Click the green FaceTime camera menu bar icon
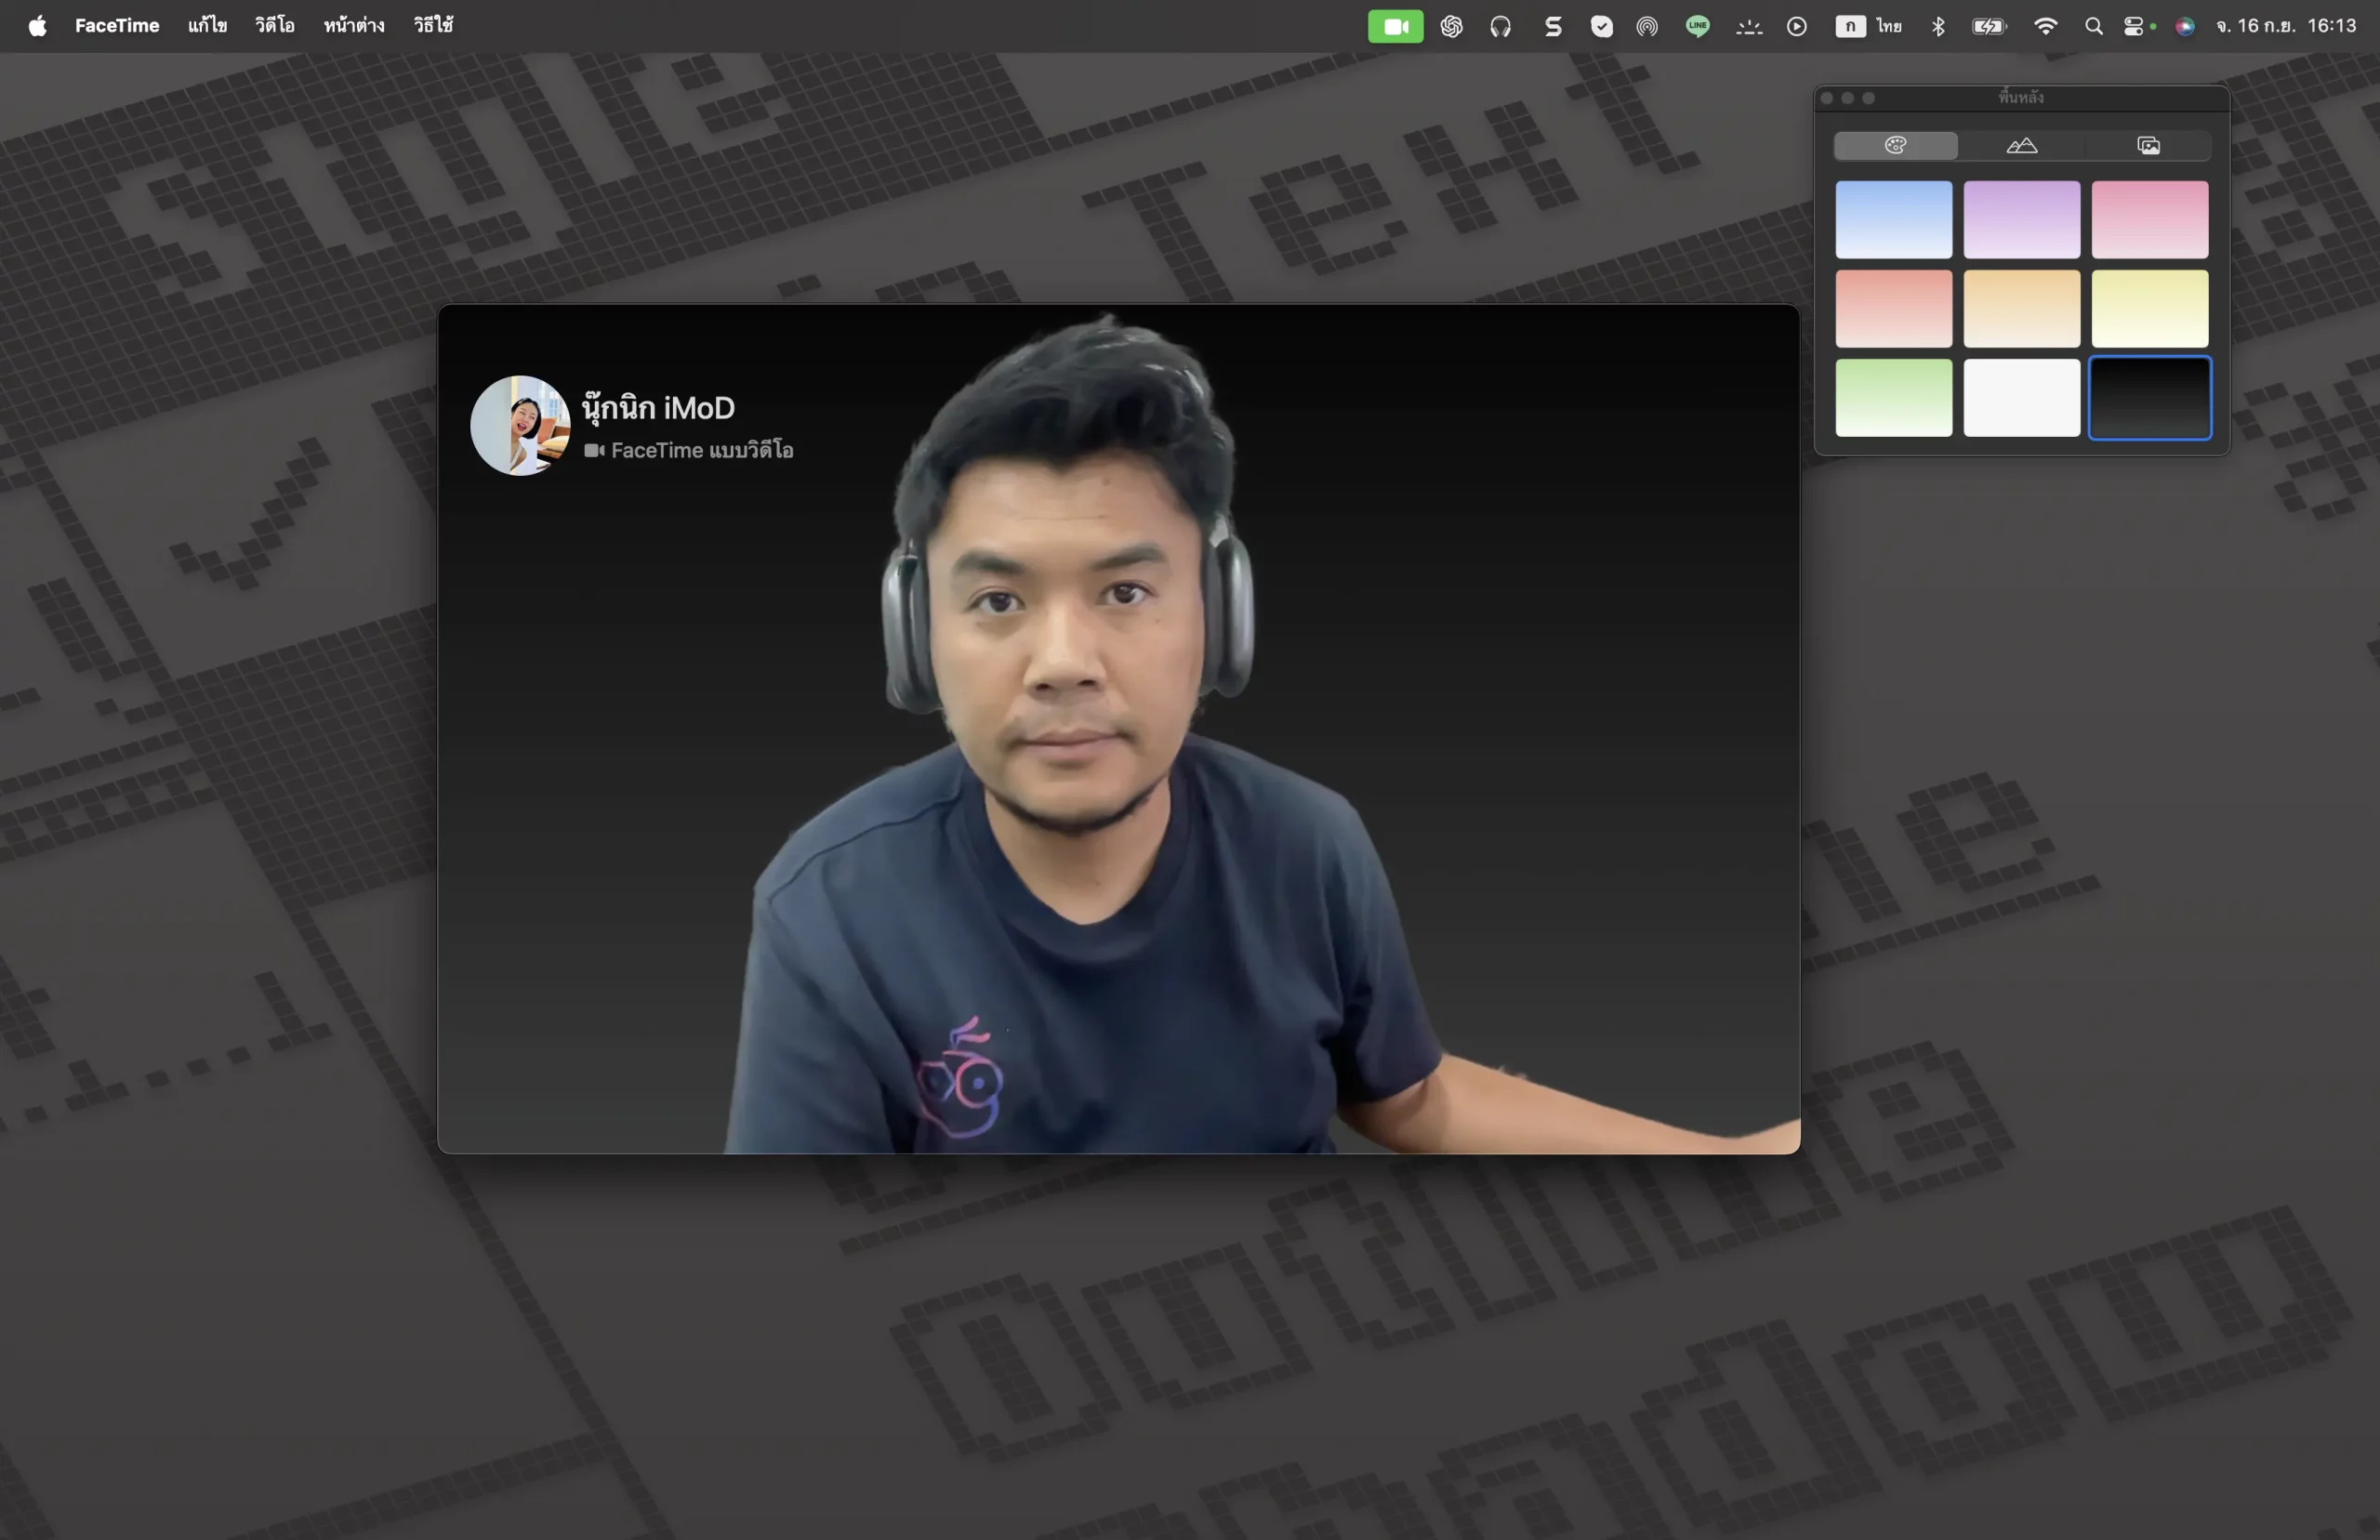Image resolution: width=2380 pixels, height=1540 pixels. pos(1395,27)
